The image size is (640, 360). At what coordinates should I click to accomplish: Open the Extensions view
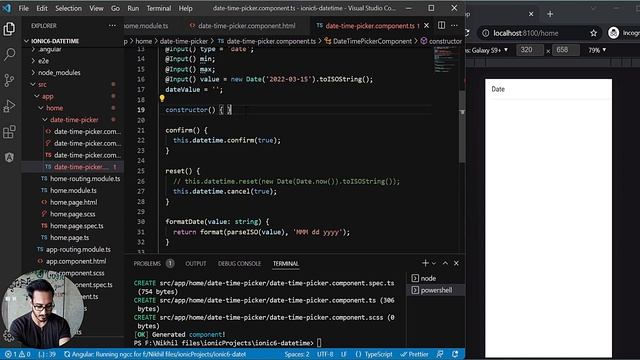9,132
